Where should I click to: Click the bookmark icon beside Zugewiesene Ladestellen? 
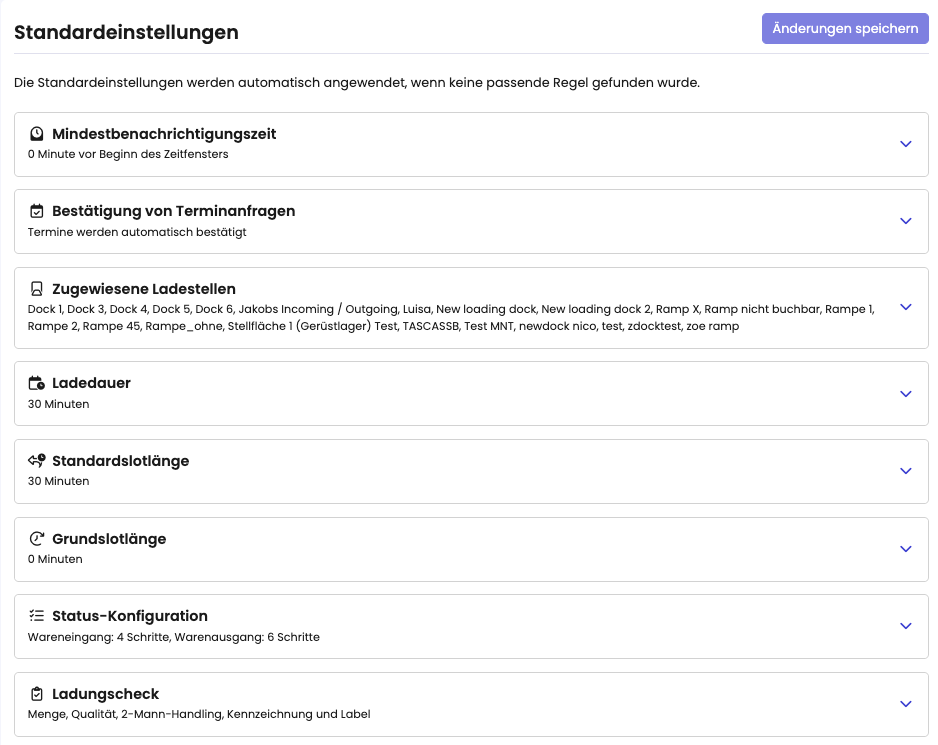pos(37,289)
